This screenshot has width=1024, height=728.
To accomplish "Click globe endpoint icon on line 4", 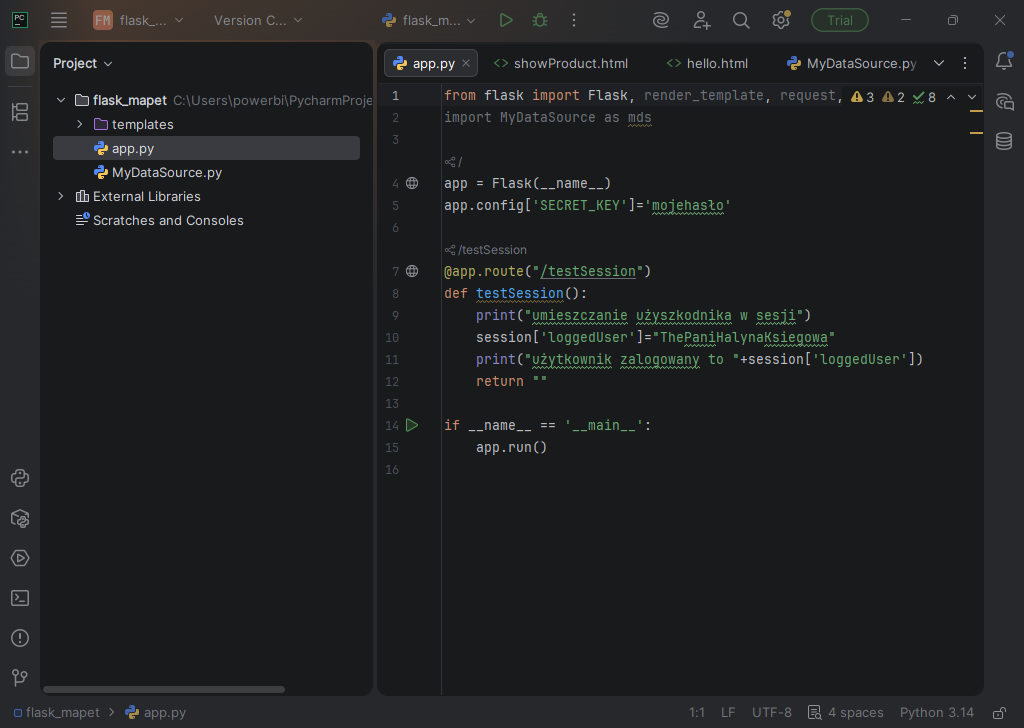I will (x=412, y=183).
